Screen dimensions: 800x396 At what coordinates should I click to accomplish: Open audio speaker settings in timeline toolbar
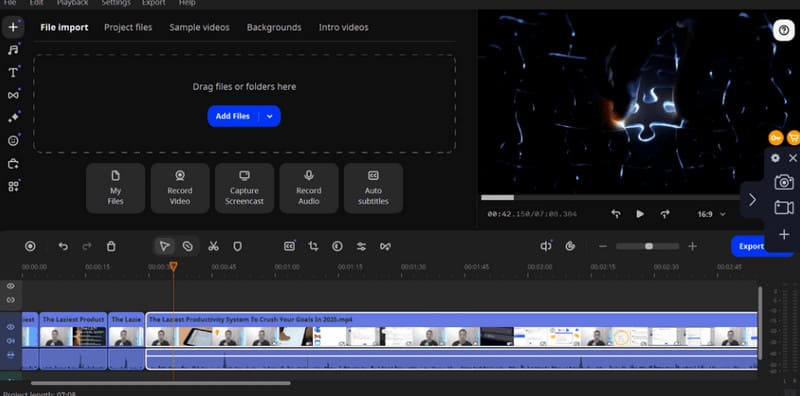(546, 246)
